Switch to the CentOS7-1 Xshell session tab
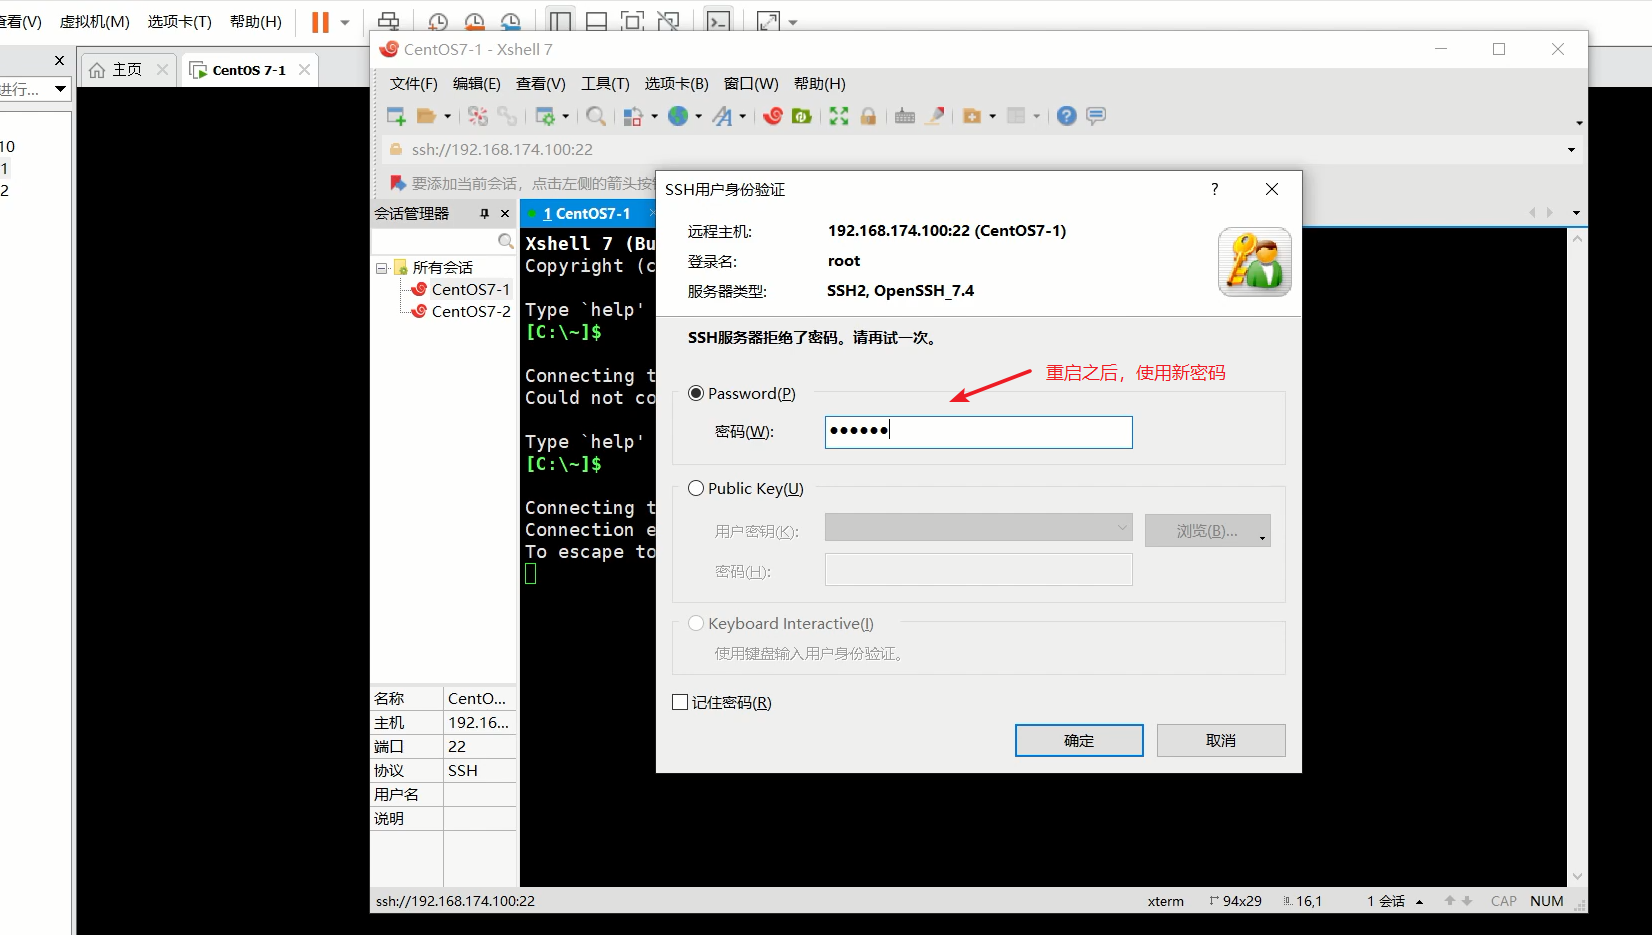Screen dimensions: 1652x935 pos(586,214)
